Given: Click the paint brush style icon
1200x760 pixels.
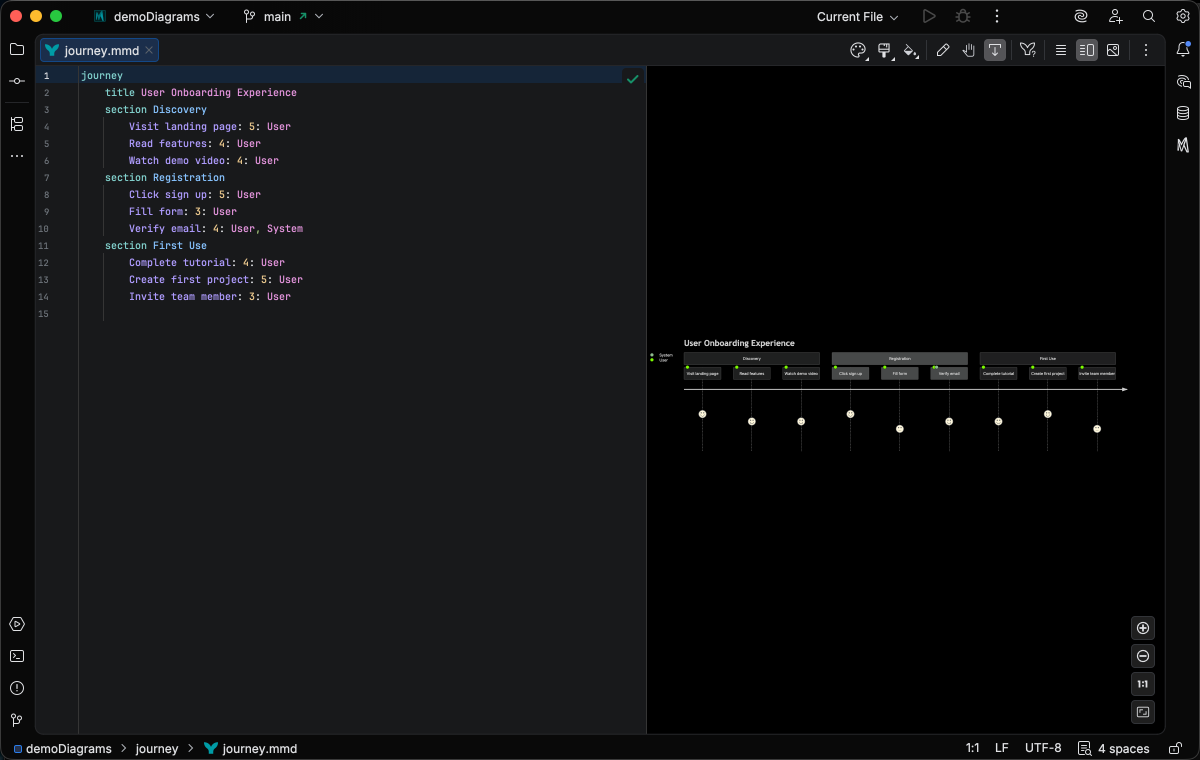Looking at the screenshot, I should [x=885, y=50].
